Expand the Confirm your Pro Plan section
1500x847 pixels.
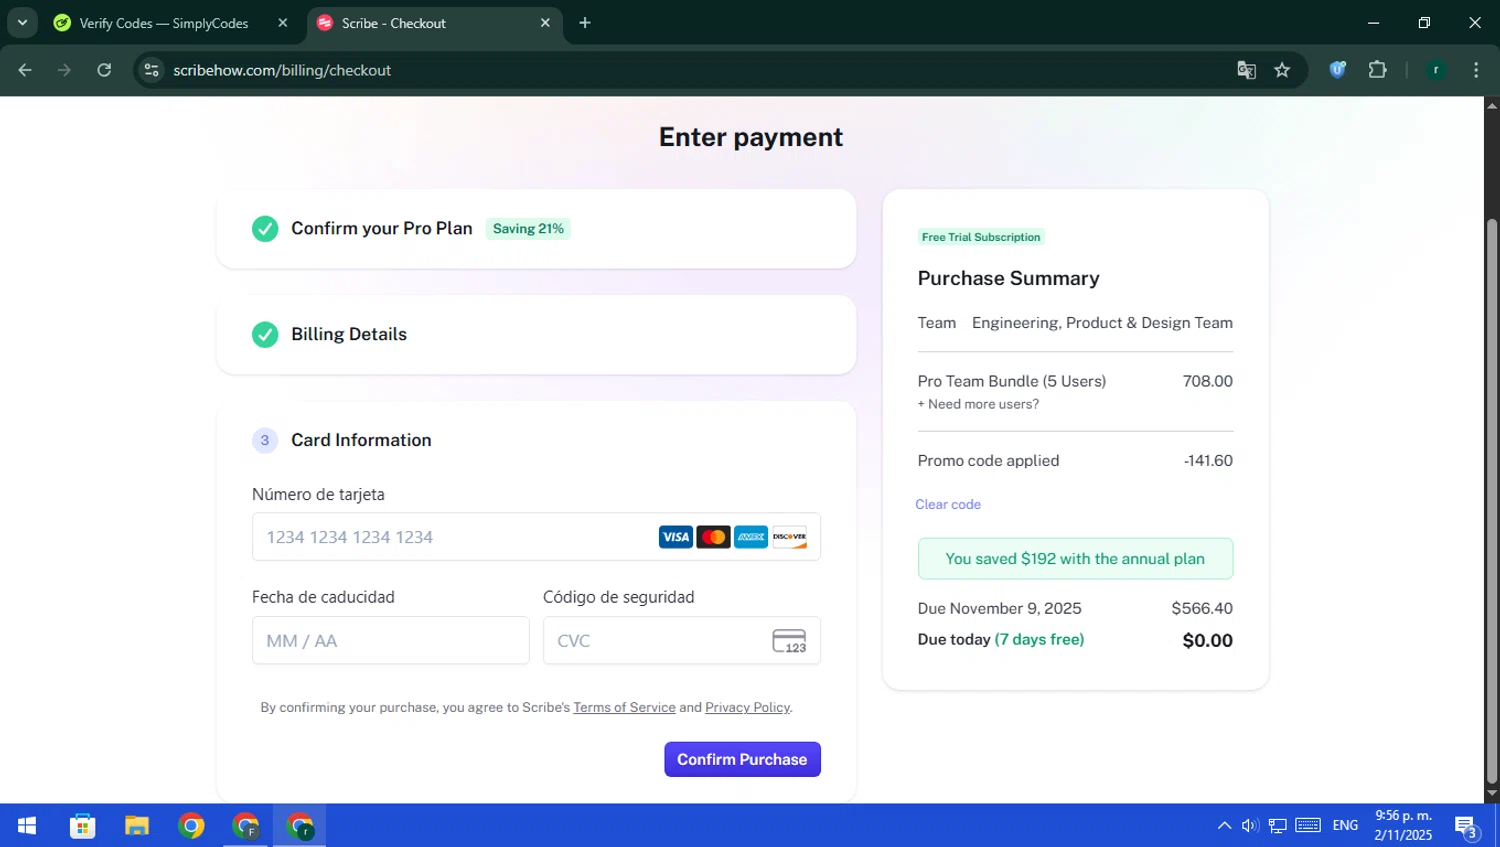click(536, 229)
